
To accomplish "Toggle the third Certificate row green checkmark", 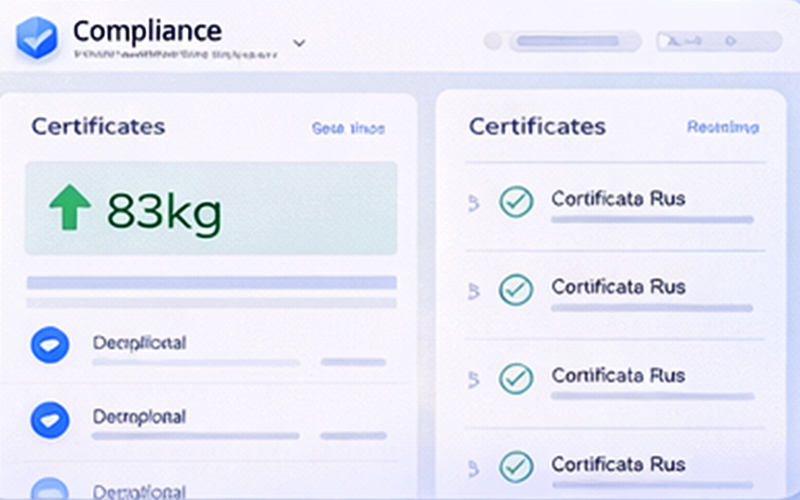I will click(516, 378).
